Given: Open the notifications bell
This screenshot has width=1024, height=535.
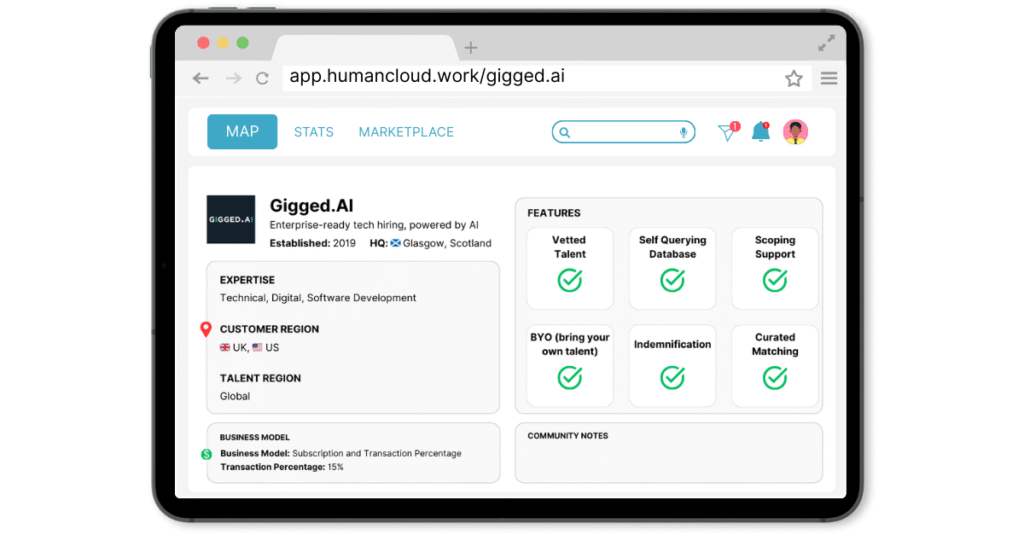Looking at the screenshot, I should [x=760, y=132].
